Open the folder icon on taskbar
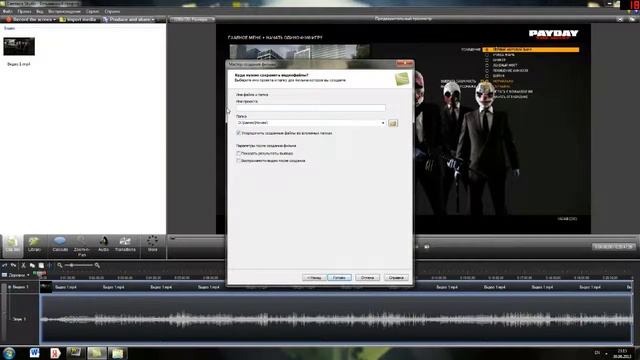 [118, 353]
